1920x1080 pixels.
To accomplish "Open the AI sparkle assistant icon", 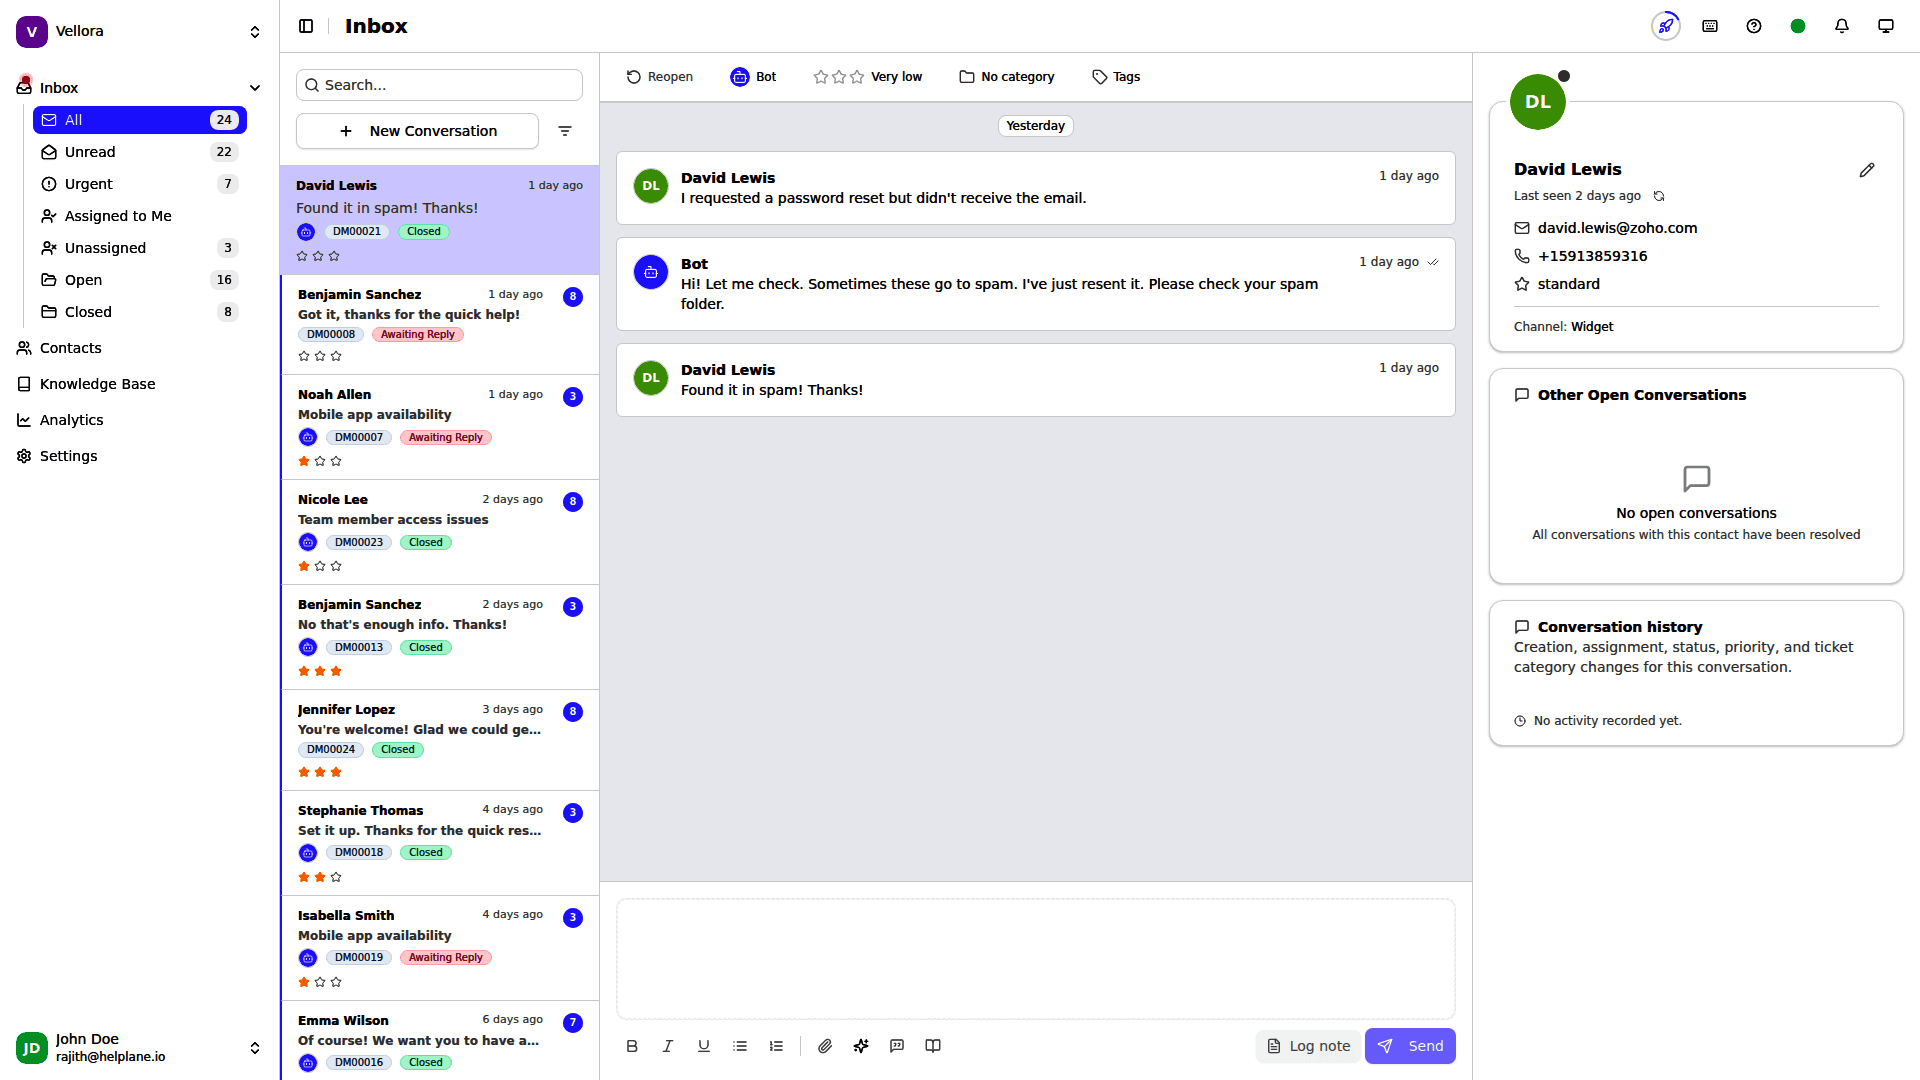I will (861, 1046).
